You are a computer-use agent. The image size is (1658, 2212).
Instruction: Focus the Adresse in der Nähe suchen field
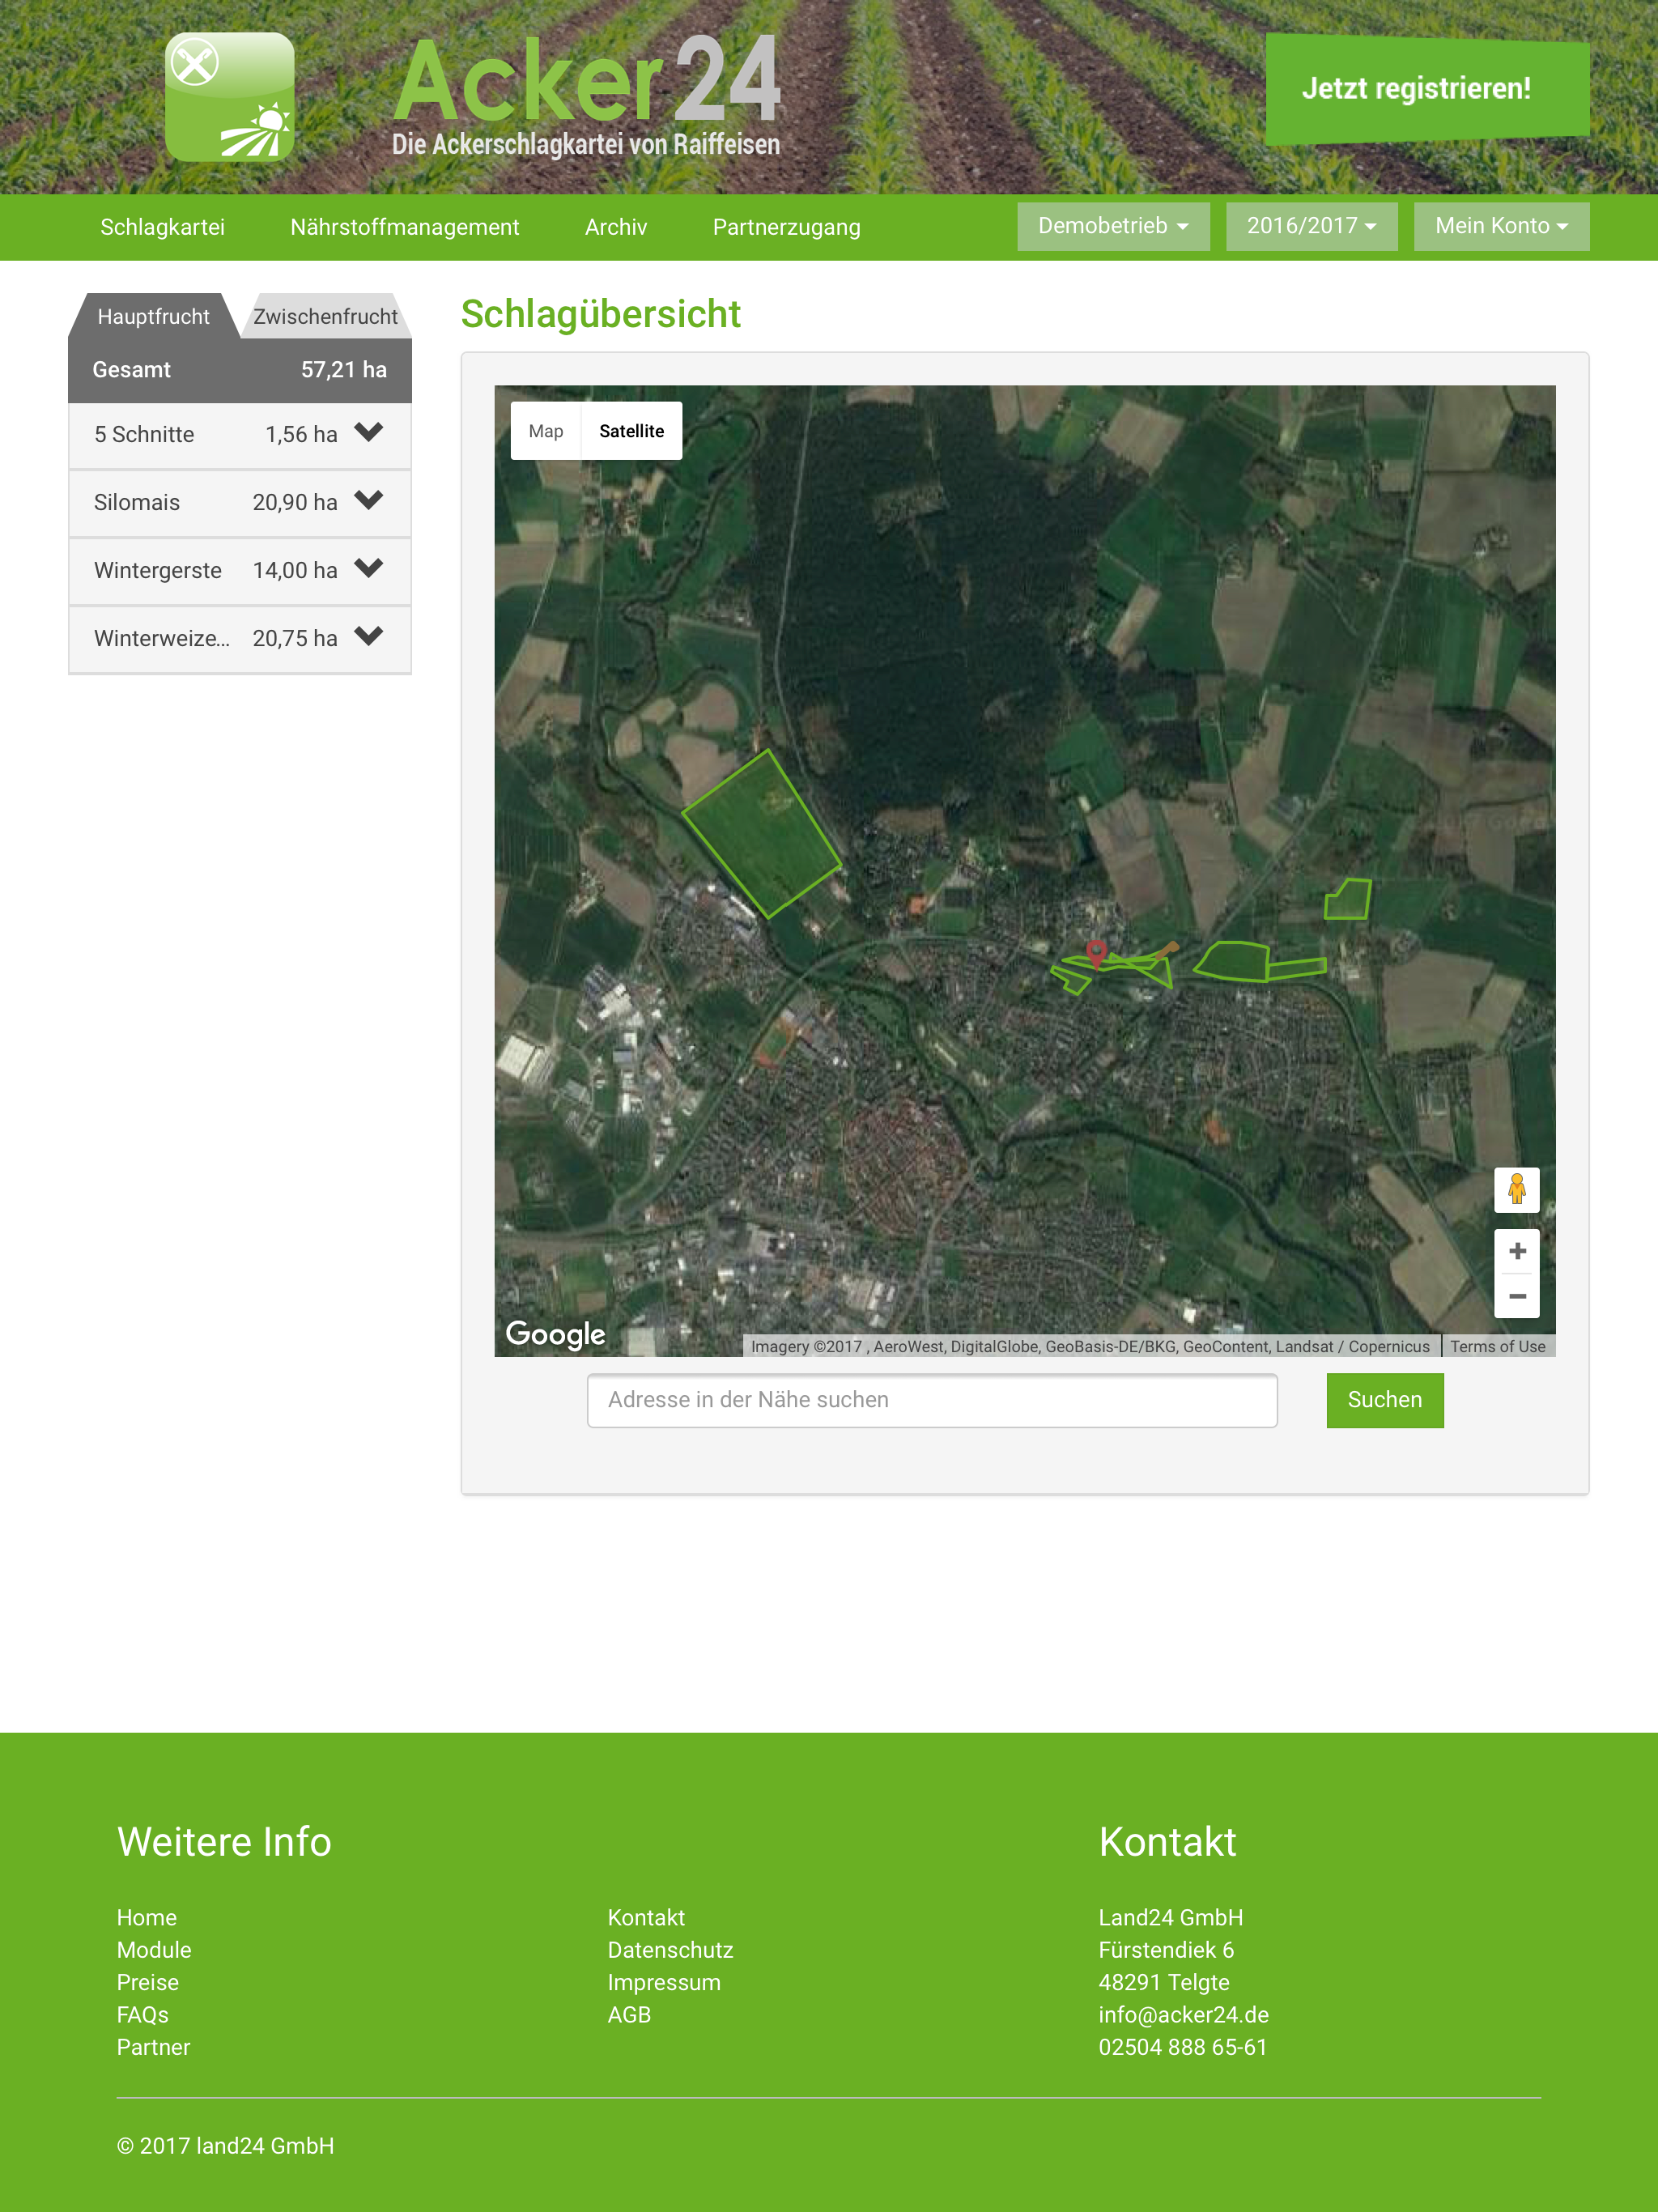(932, 1400)
